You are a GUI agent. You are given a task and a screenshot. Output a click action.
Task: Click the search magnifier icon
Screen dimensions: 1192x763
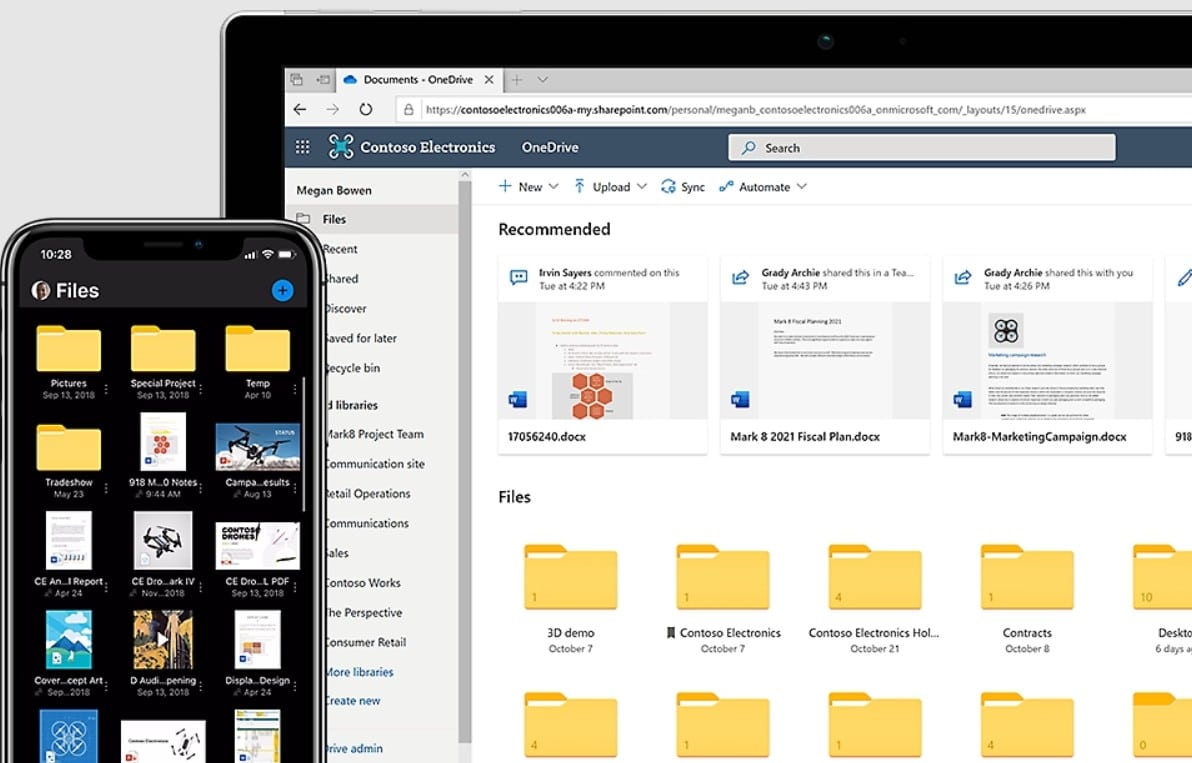(748, 147)
